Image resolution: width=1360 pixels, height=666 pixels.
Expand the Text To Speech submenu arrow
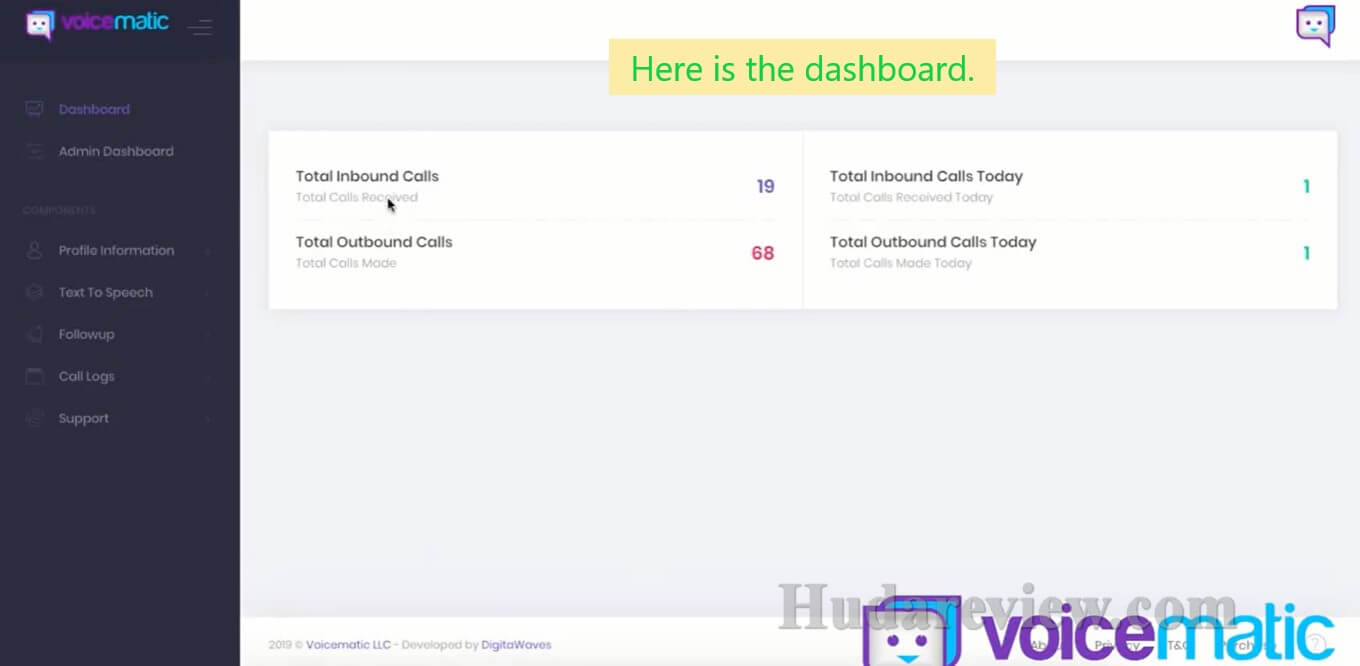pos(207,293)
